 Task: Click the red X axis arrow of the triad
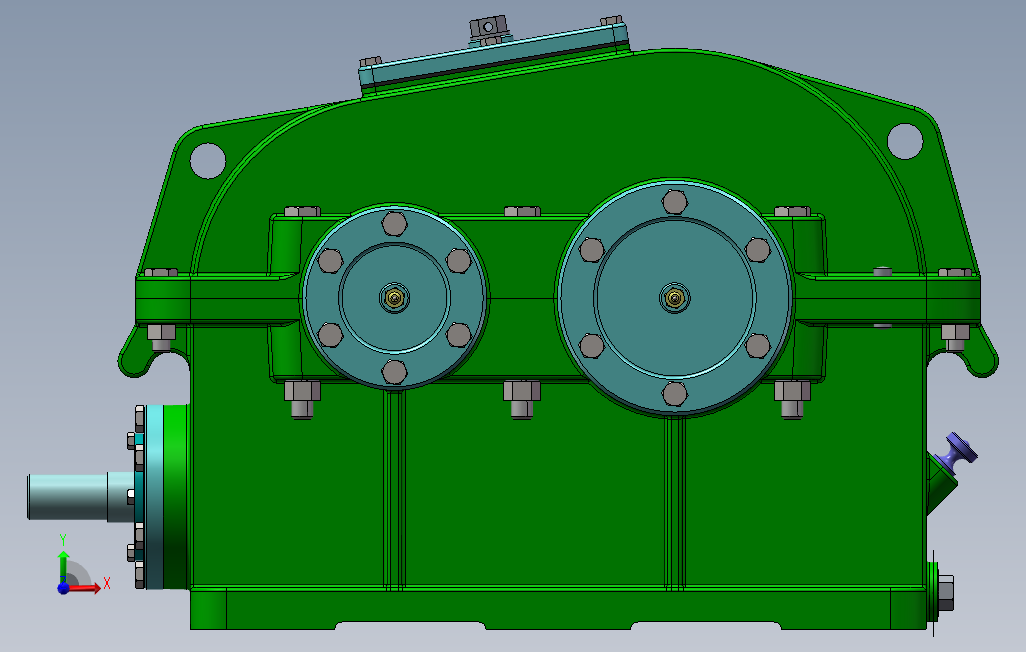tap(86, 588)
